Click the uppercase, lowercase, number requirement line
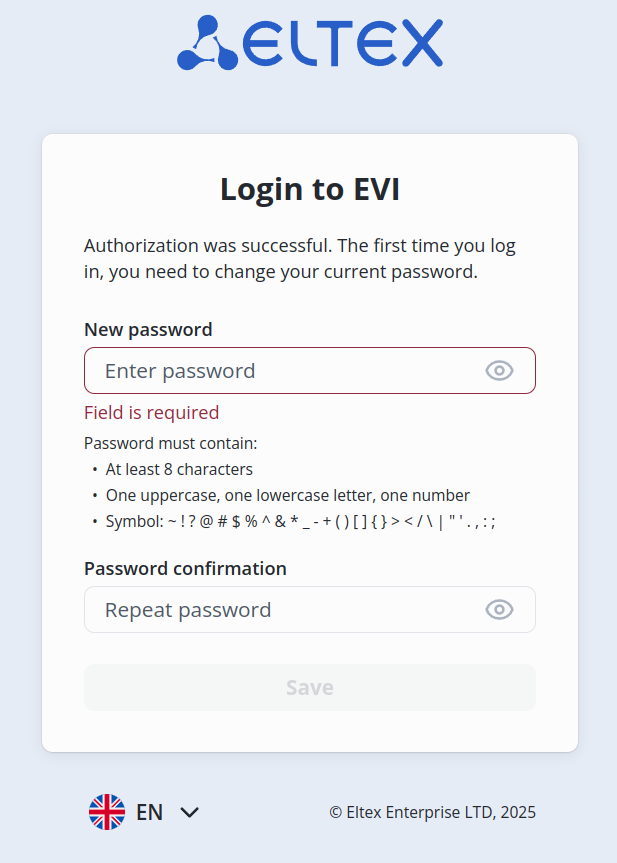 click(288, 495)
